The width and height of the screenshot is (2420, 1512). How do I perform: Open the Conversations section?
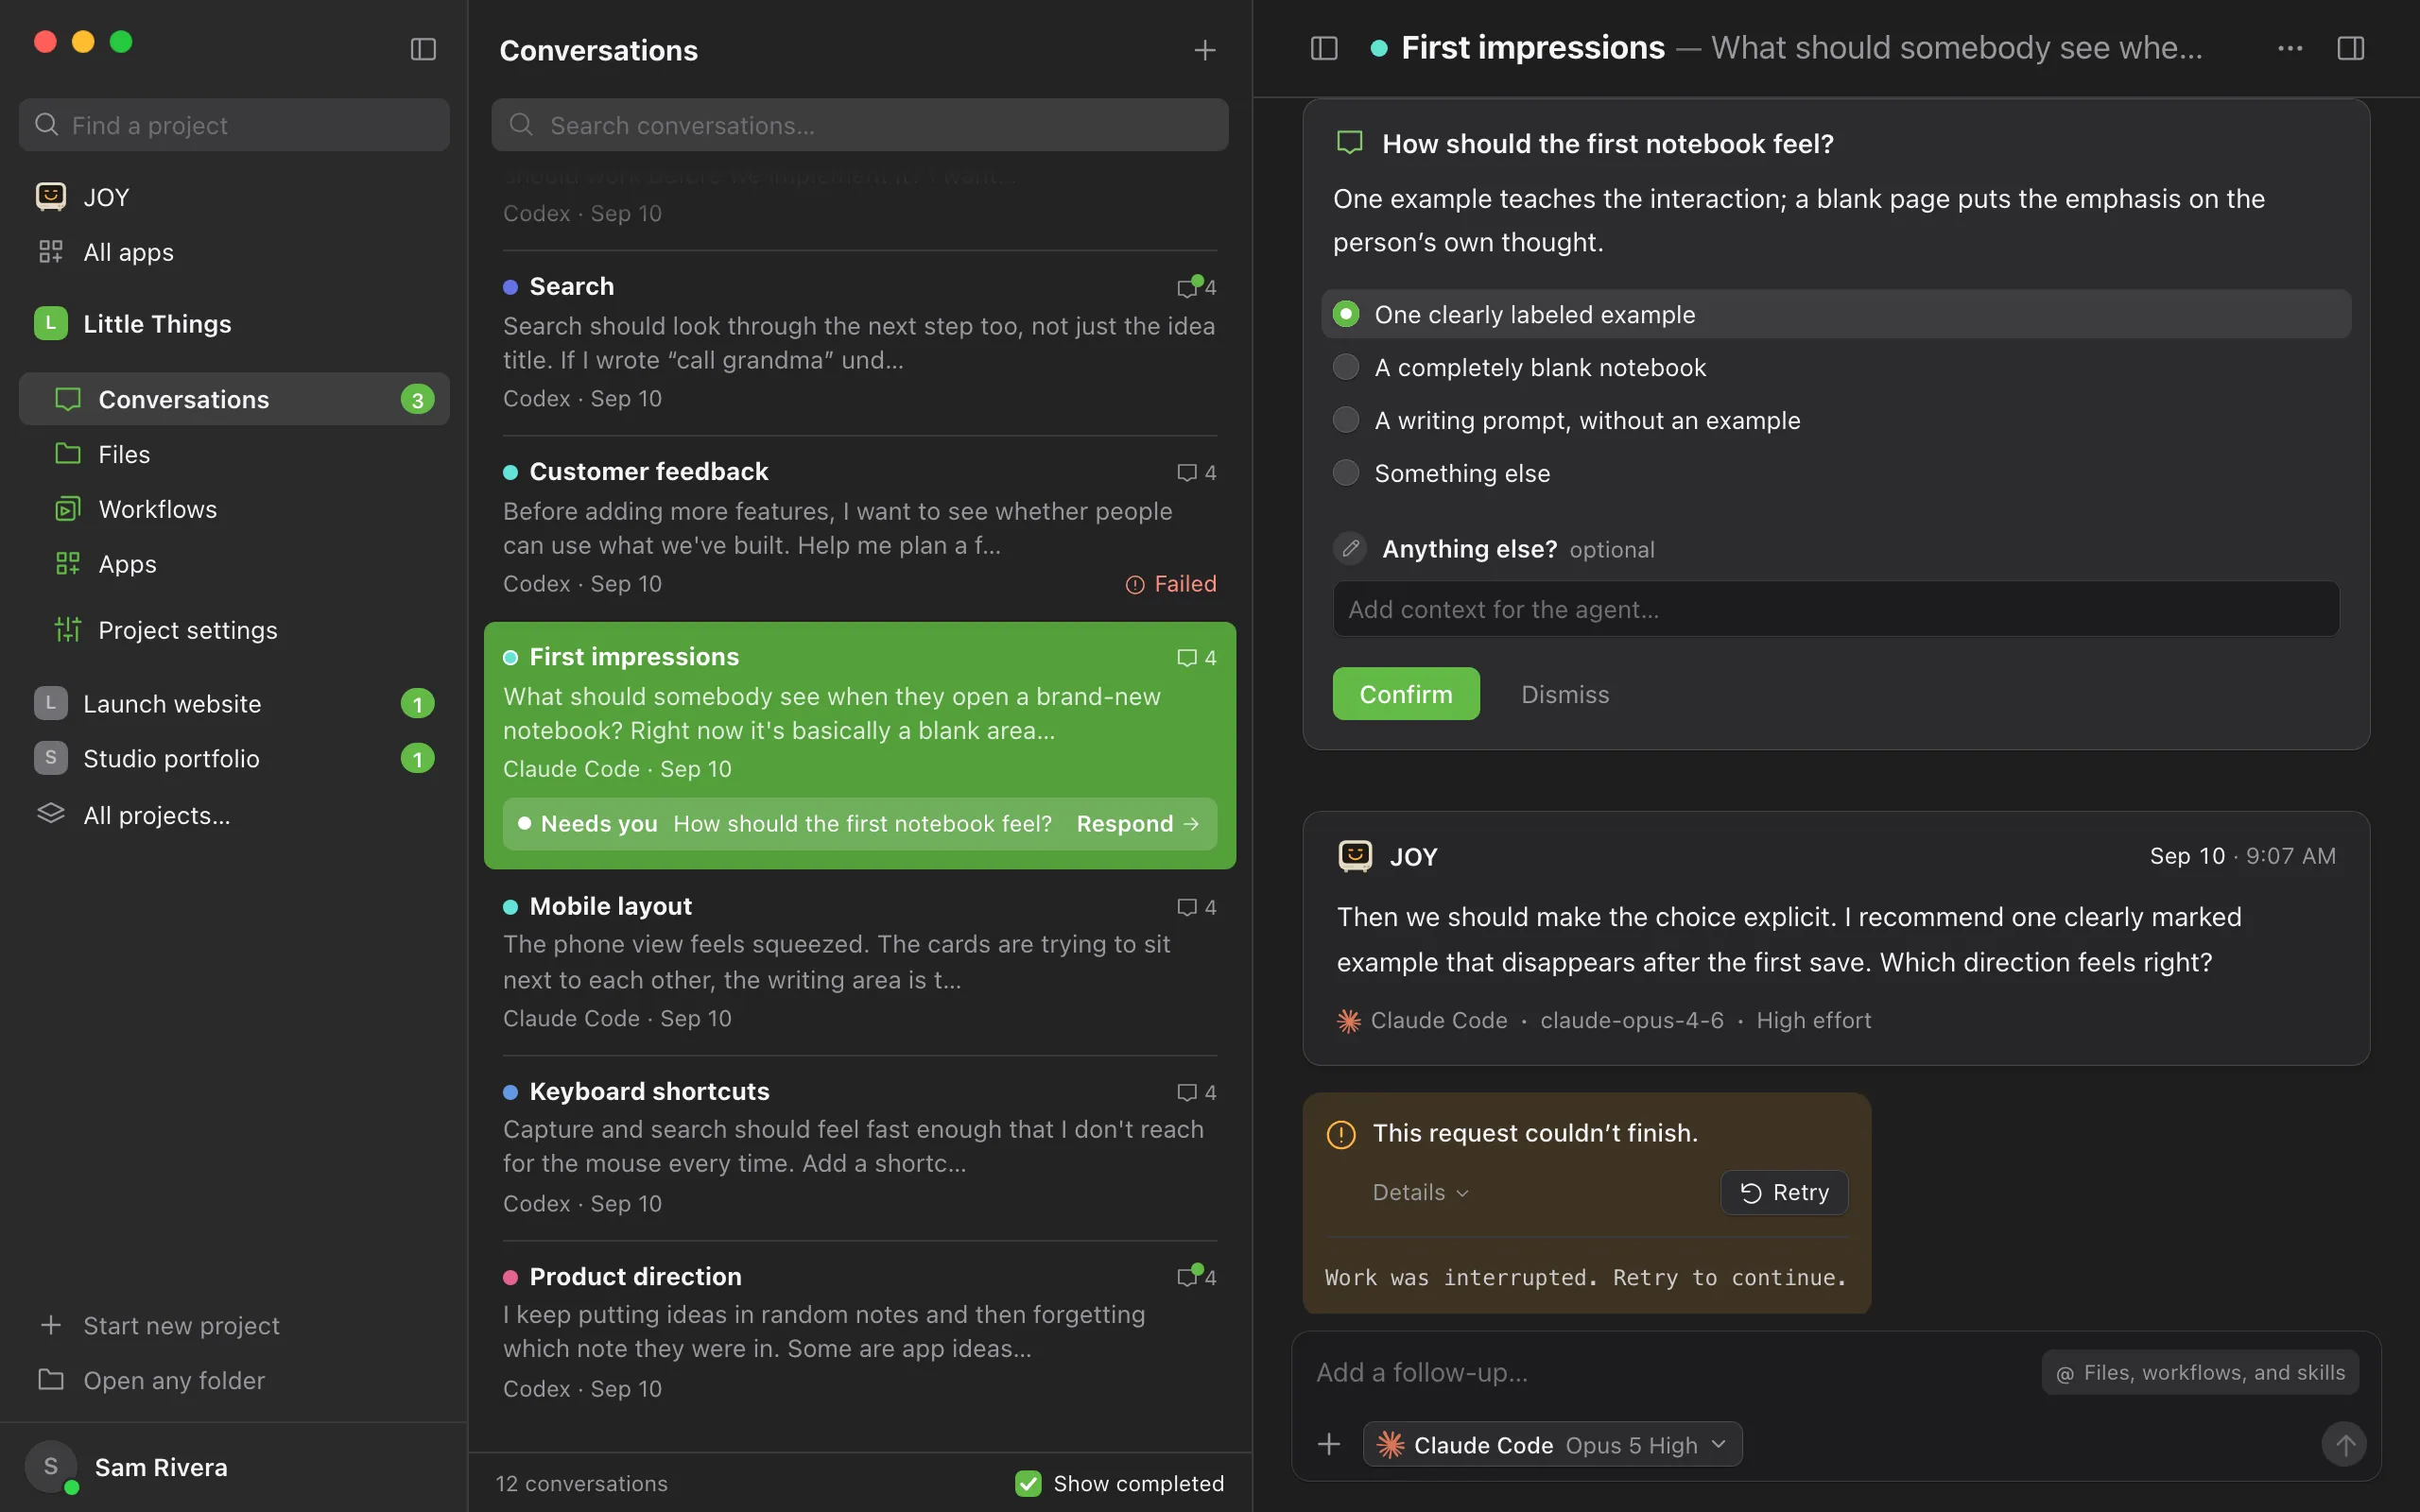click(x=234, y=399)
